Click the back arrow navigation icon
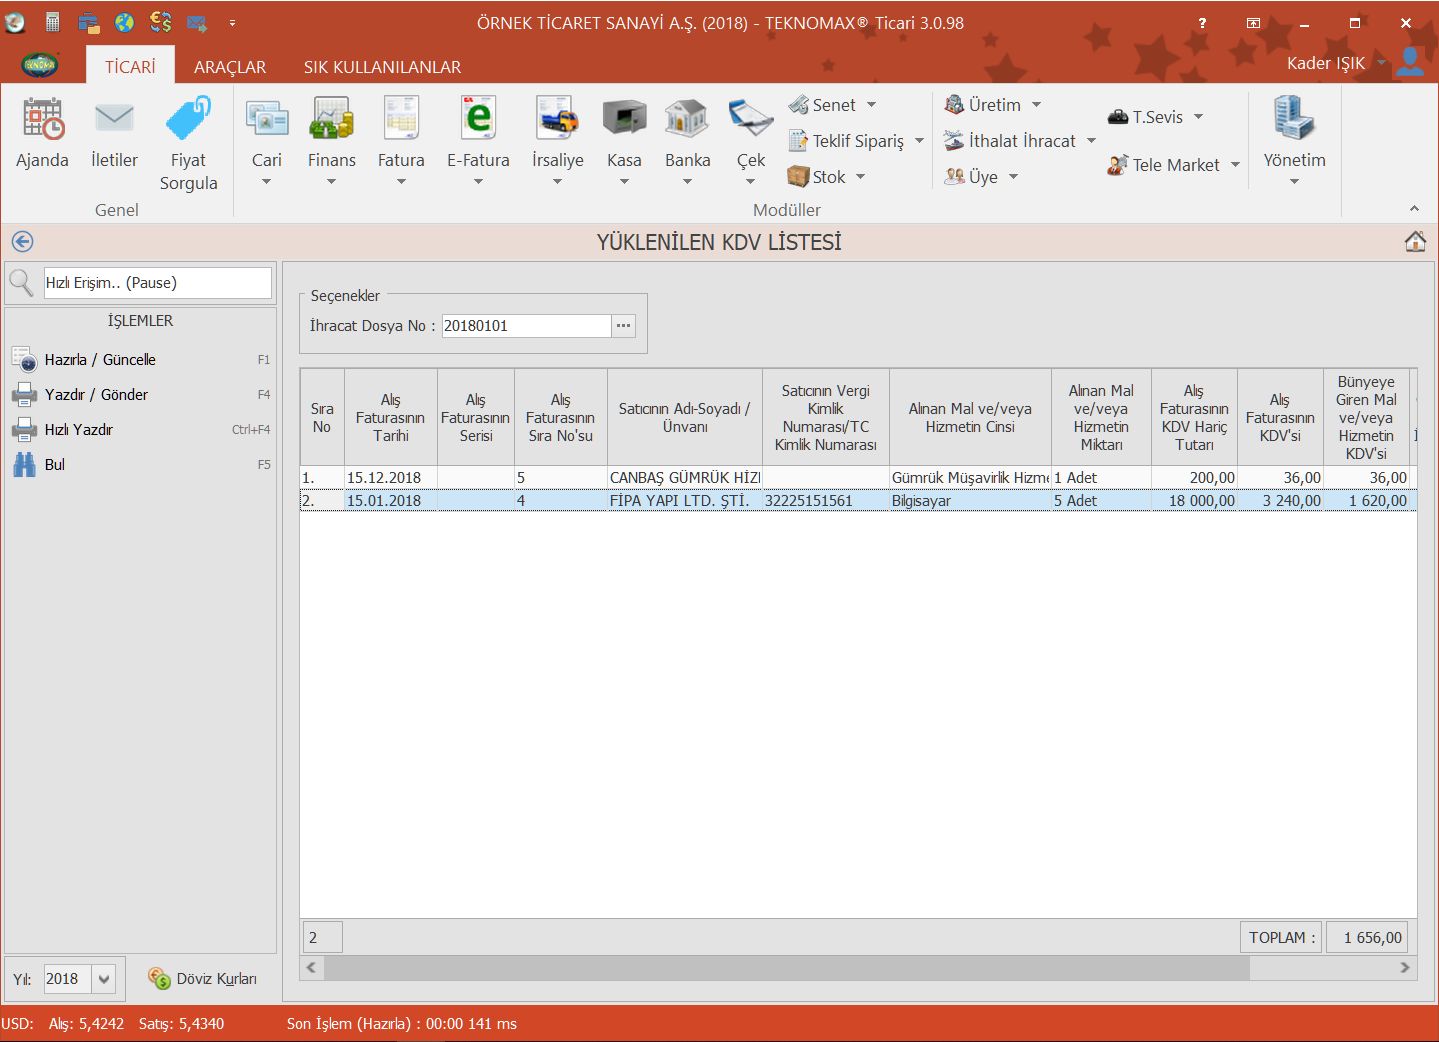This screenshot has width=1439, height=1042. [x=22, y=242]
